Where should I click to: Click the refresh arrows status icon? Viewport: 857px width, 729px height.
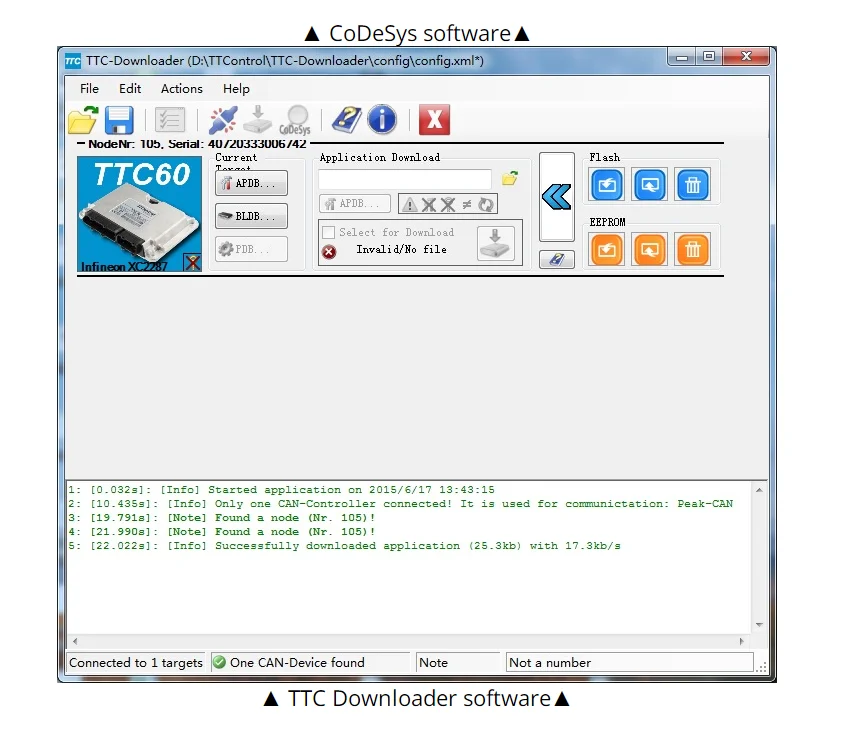[x=486, y=204]
